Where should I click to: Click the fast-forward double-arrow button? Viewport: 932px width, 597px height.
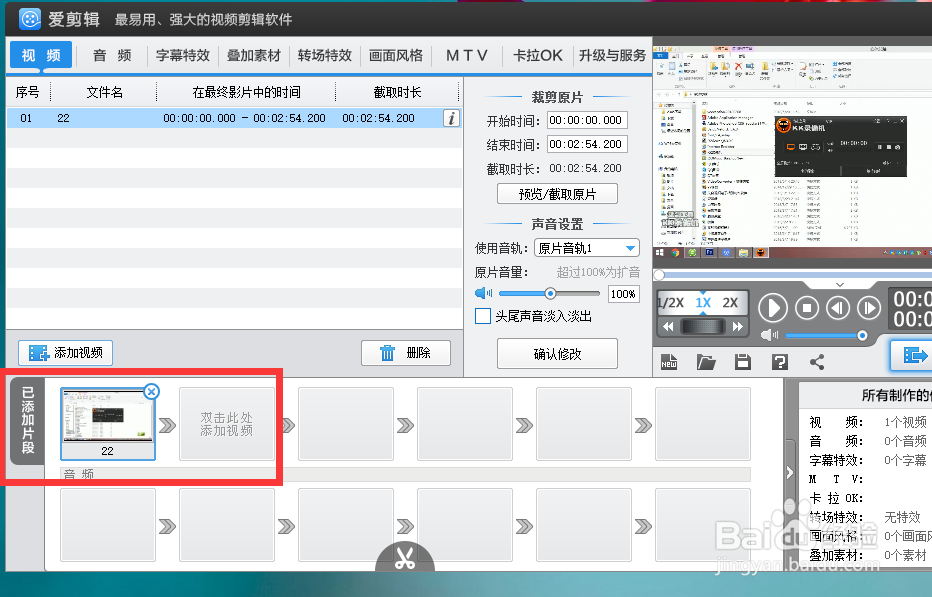click(738, 326)
